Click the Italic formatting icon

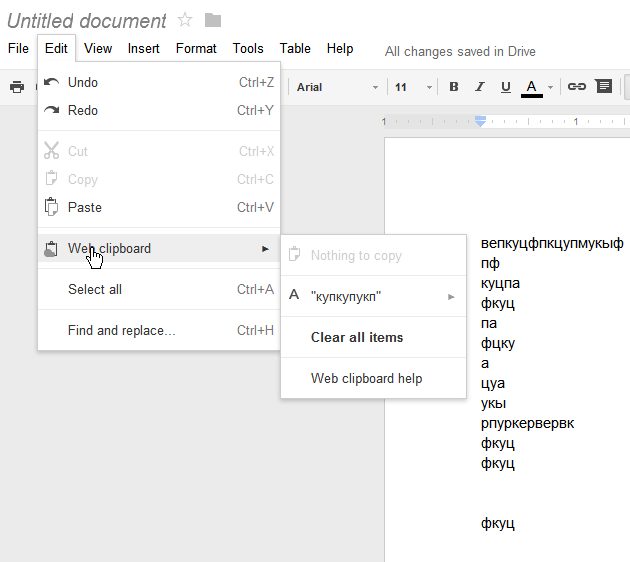coord(480,87)
